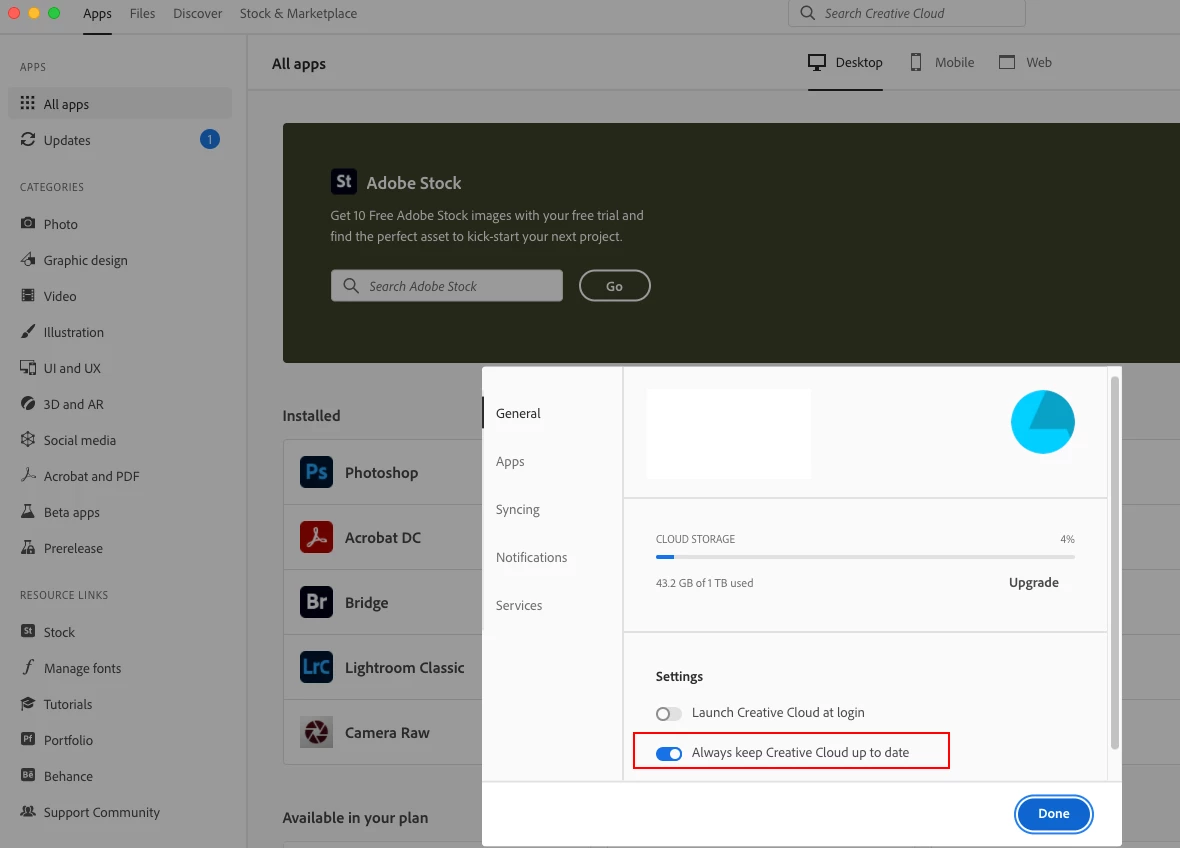Click the Illustration brush icon
The image size is (1180, 848).
point(28,332)
